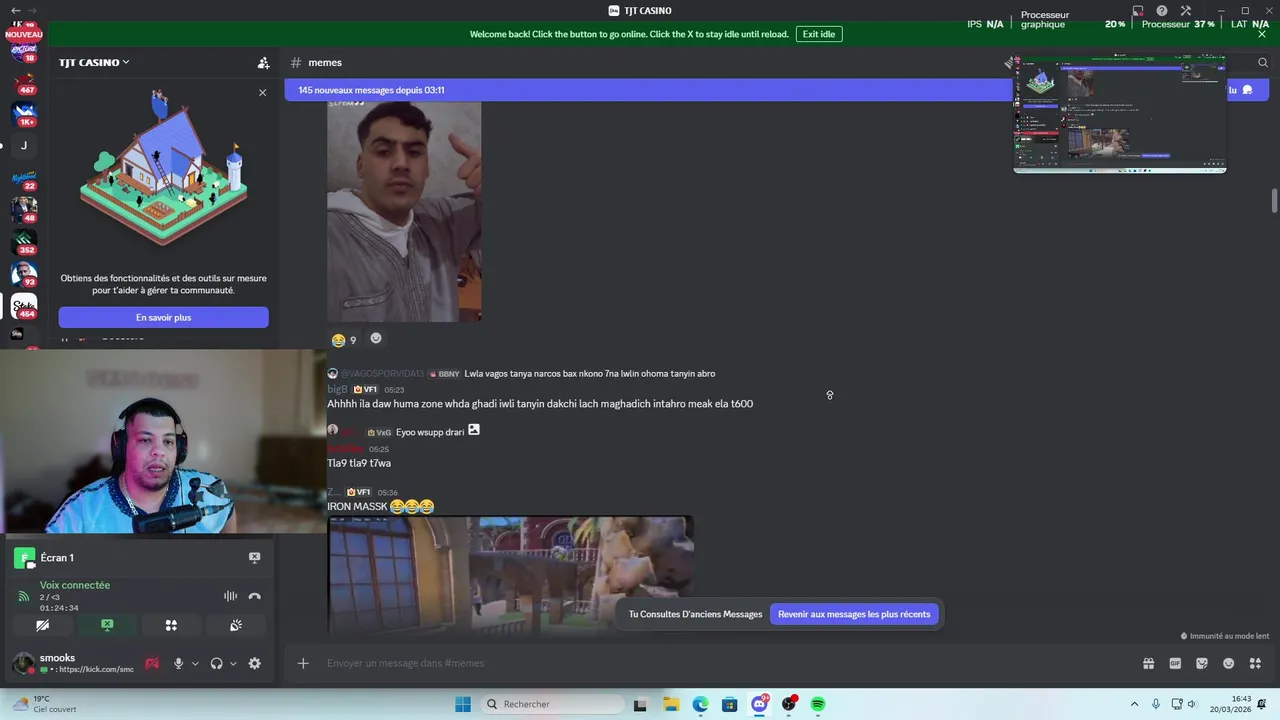This screenshot has width=1280, height=720.
Task: Expand TJT CASINO server menu
Action: pyautogui.click(x=94, y=62)
